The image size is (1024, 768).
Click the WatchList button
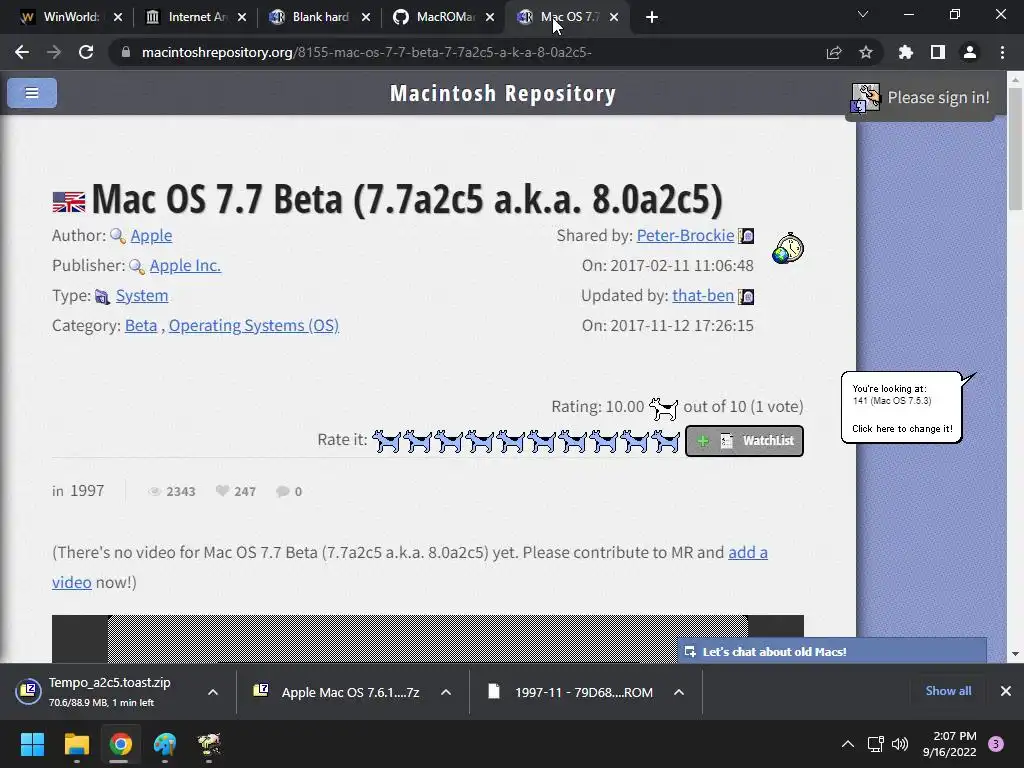[744, 441]
